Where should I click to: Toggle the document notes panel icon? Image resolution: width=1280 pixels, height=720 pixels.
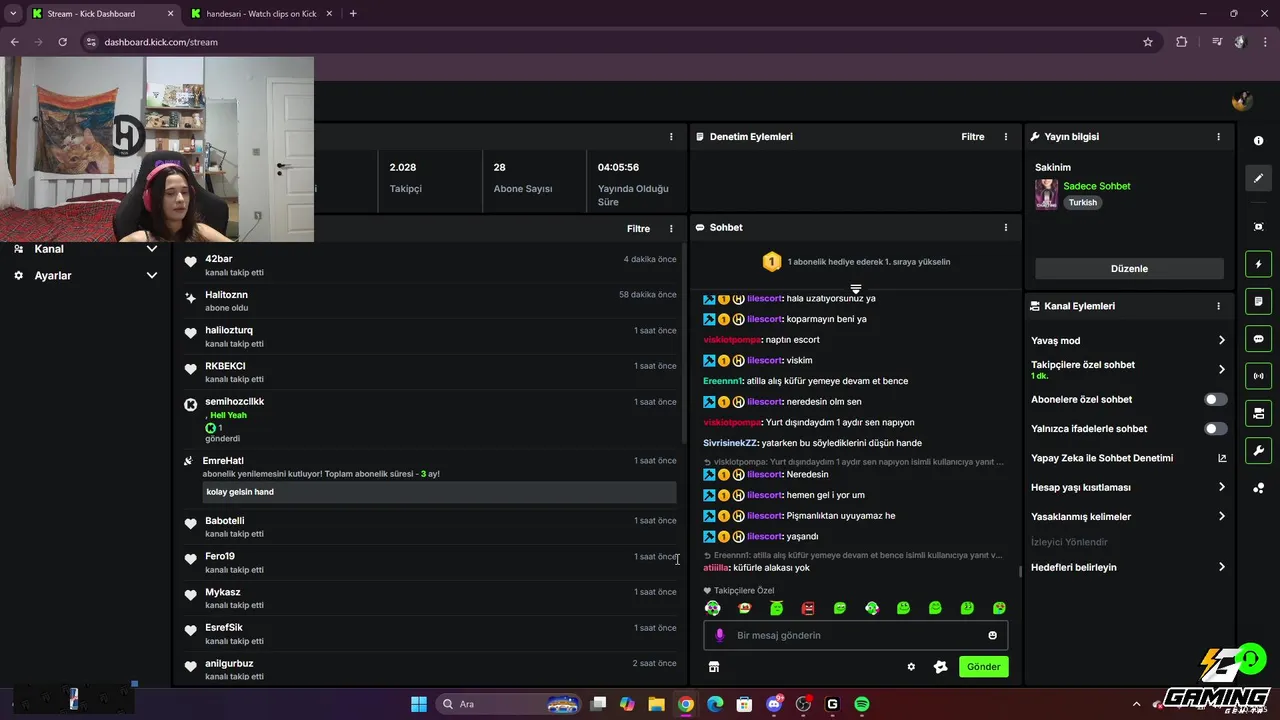[1258, 301]
